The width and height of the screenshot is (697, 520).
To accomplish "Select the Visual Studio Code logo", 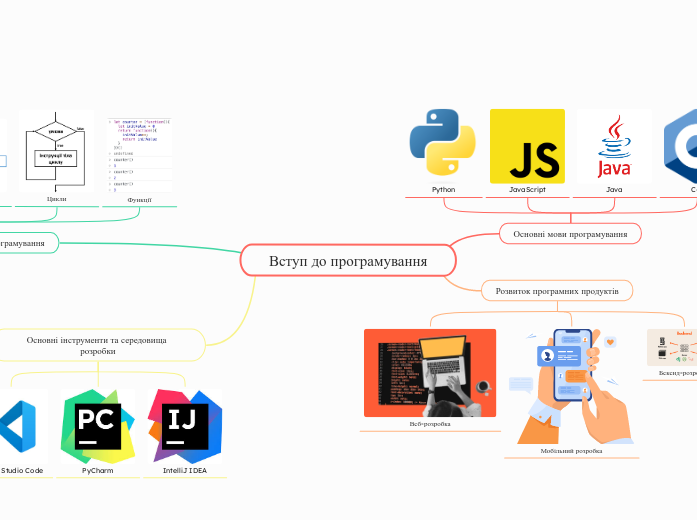I will [x=20, y=427].
